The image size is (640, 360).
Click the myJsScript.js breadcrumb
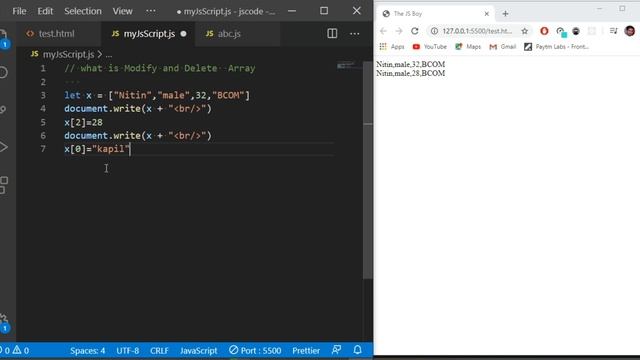(x=68, y=54)
